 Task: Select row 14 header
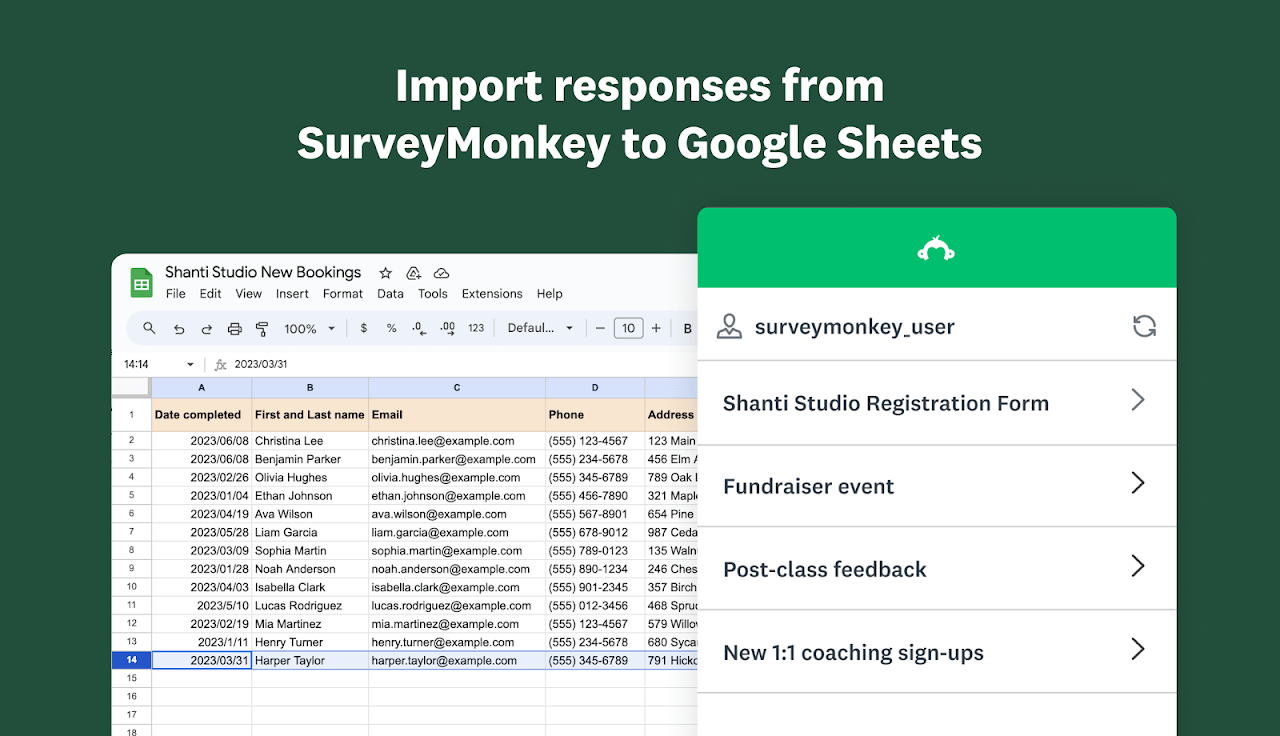pyautogui.click(x=131, y=660)
